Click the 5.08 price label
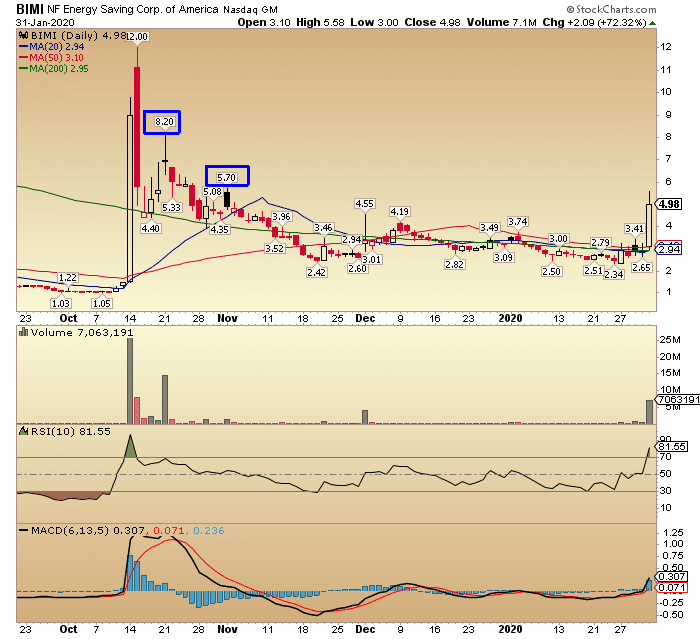The width and height of the screenshot is (700, 639). pos(212,192)
